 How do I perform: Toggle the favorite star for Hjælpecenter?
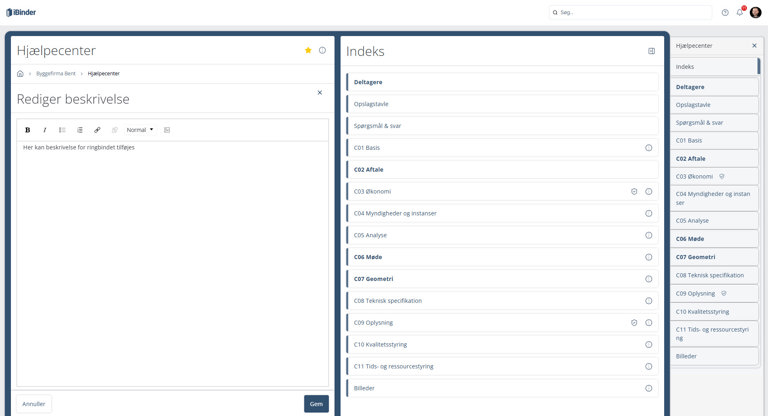308,50
